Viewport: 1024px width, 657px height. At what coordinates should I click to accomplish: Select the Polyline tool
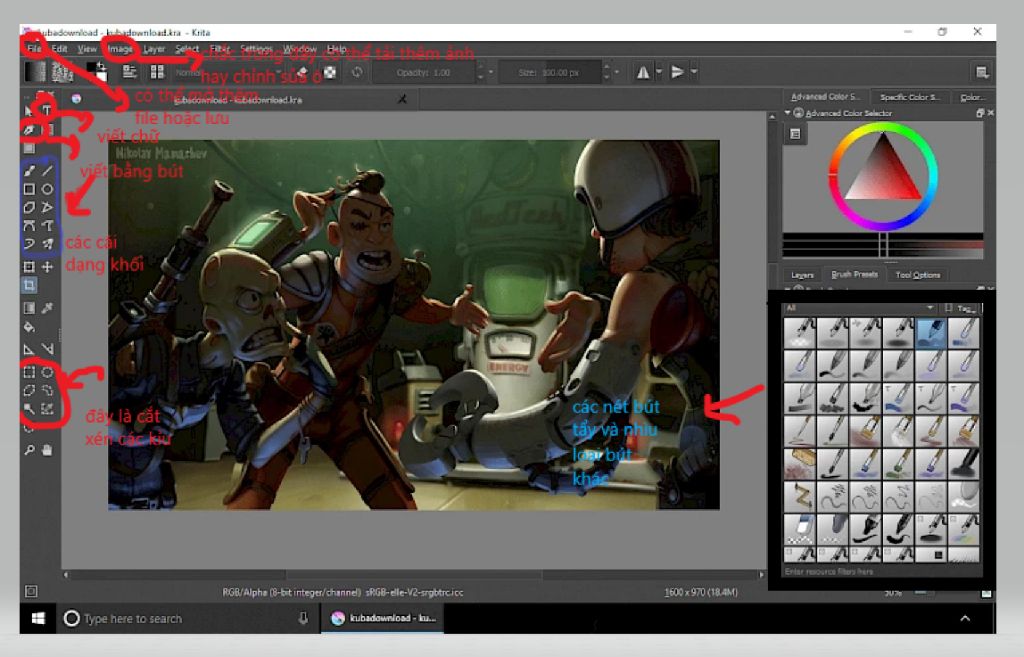tap(47, 208)
